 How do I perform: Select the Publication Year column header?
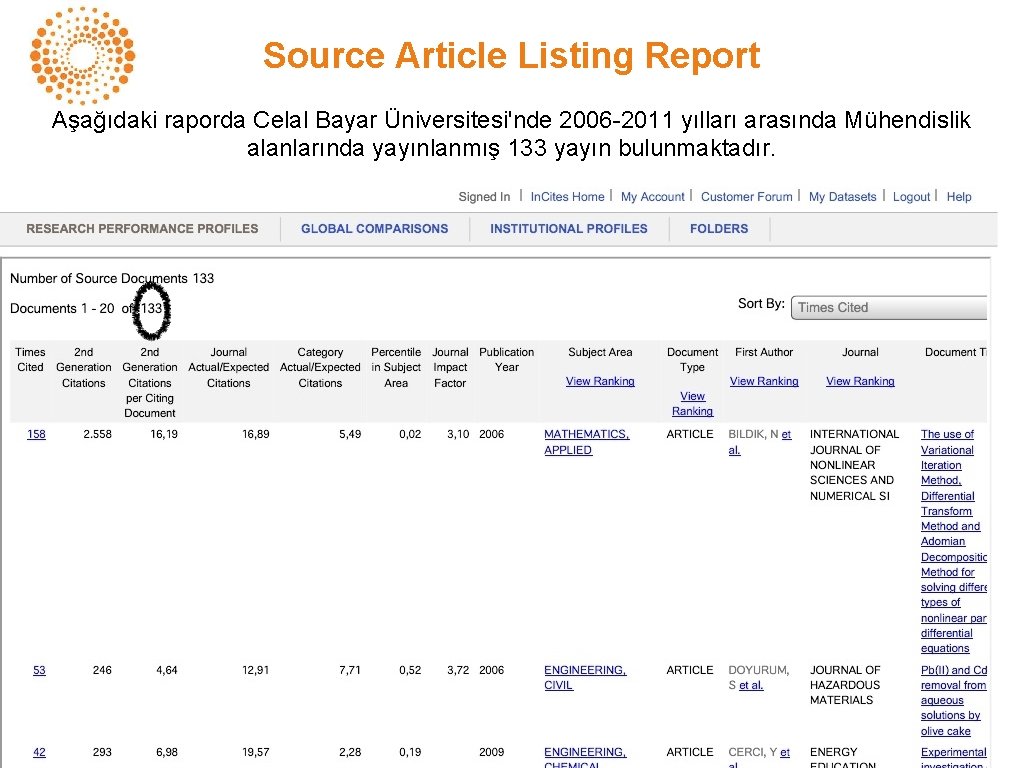(x=506, y=360)
